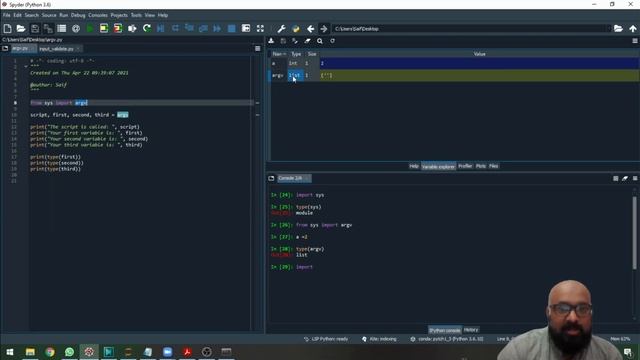This screenshot has width=640, height=360.
Task: Import data in the Variable explorer
Action: click(x=271, y=41)
